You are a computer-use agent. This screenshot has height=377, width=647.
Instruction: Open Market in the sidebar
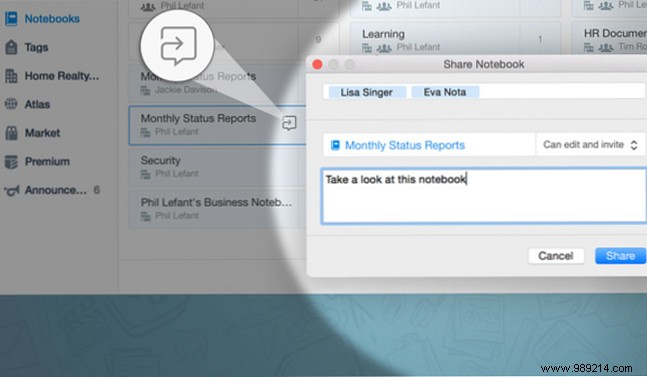tap(42, 133)
